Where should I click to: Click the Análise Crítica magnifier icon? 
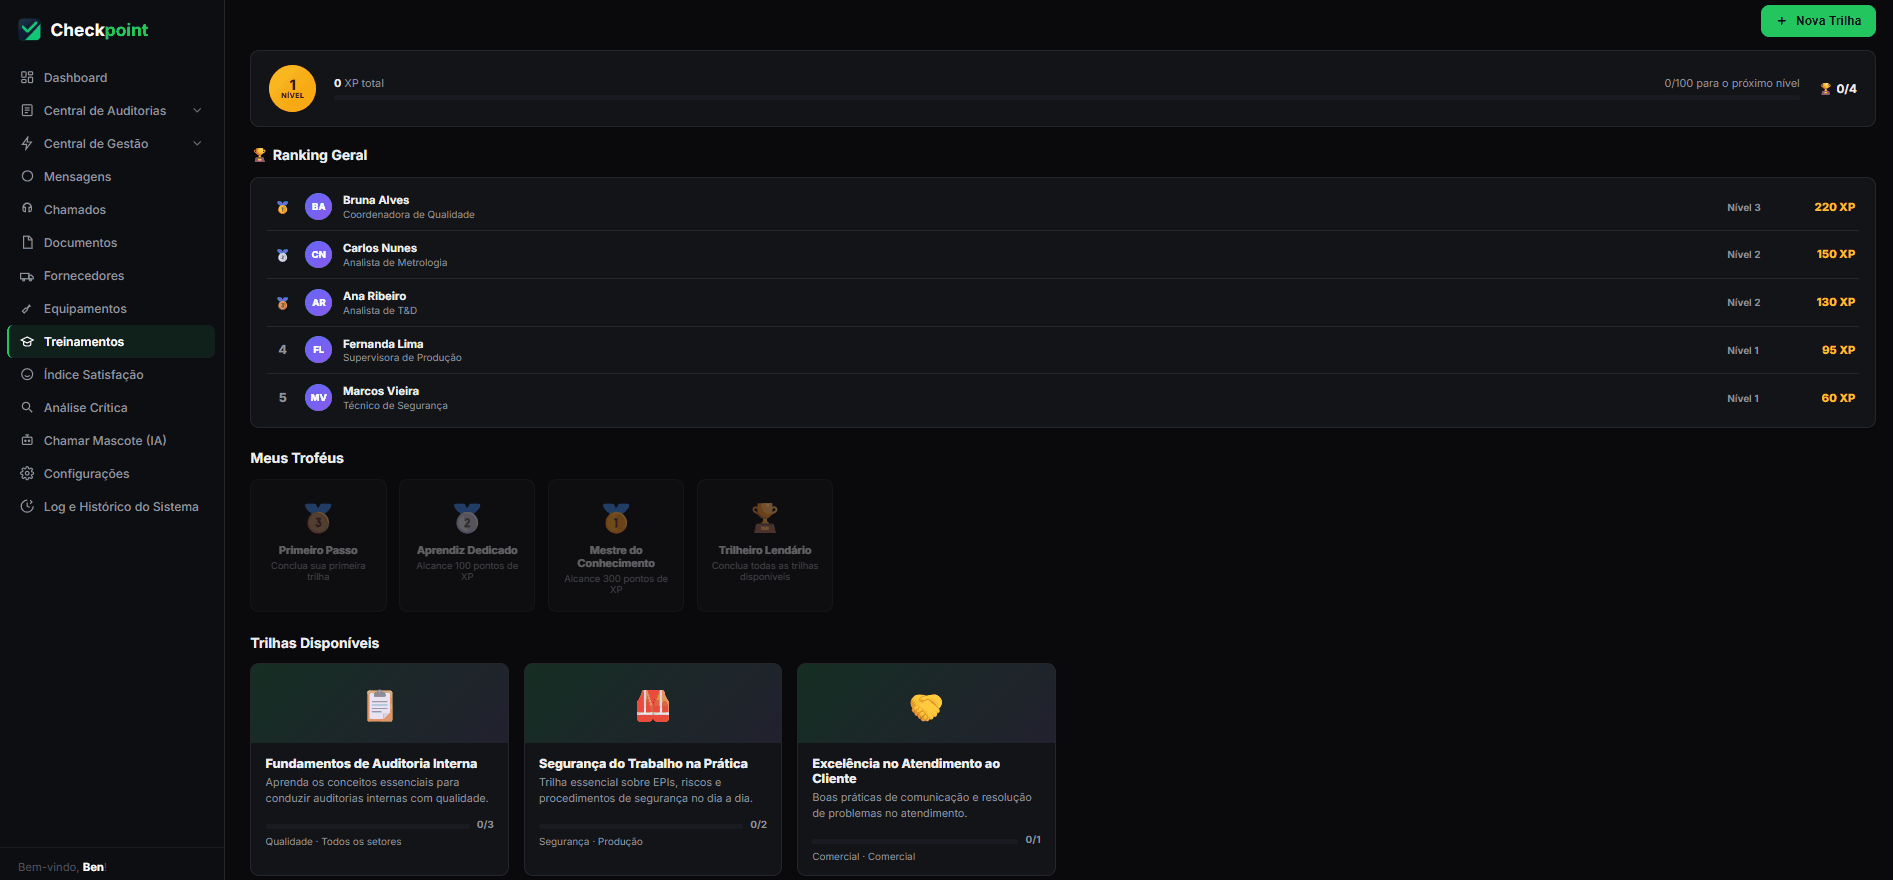27,408
